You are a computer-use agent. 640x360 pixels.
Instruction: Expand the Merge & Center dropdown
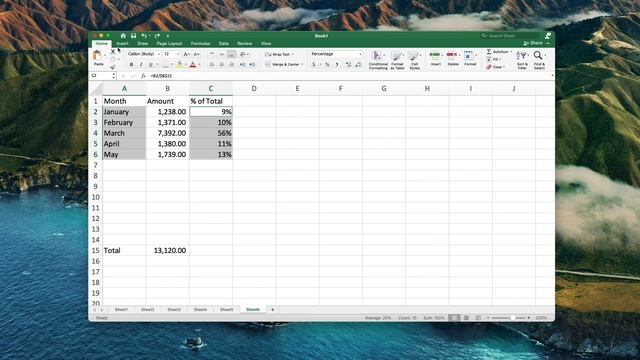pos(302,64)
